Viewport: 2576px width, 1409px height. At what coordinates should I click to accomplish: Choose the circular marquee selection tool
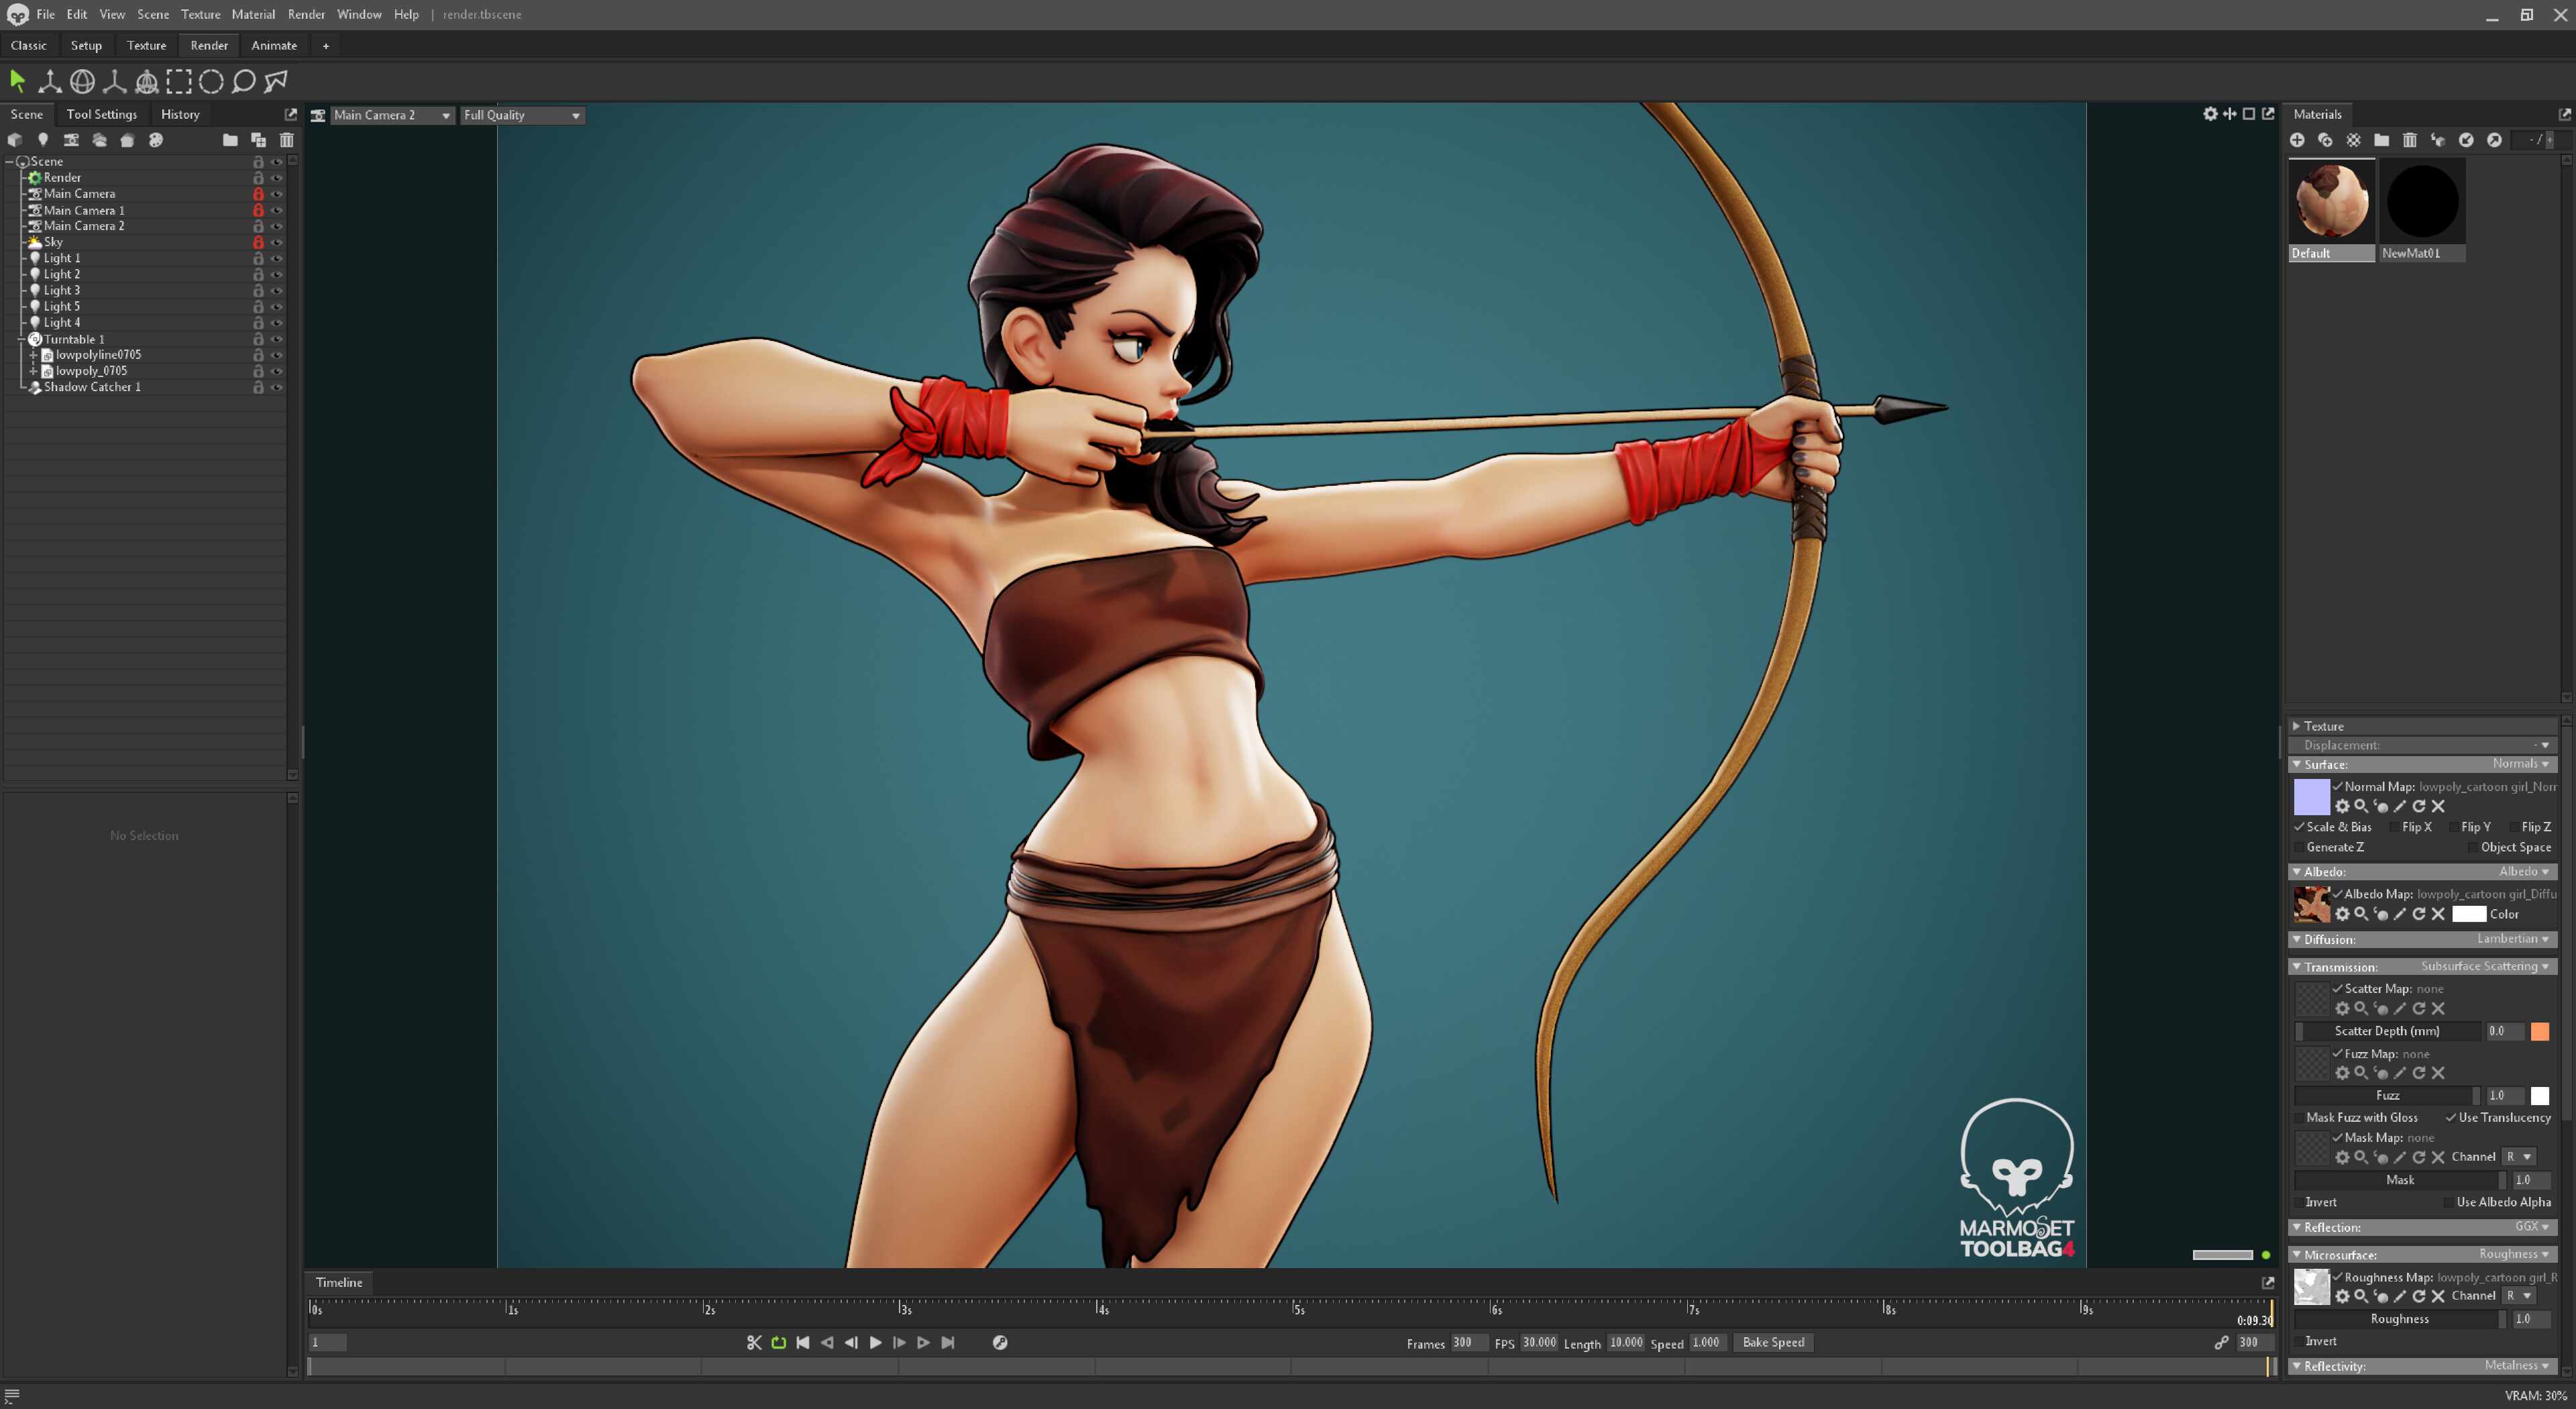(211, 81)
